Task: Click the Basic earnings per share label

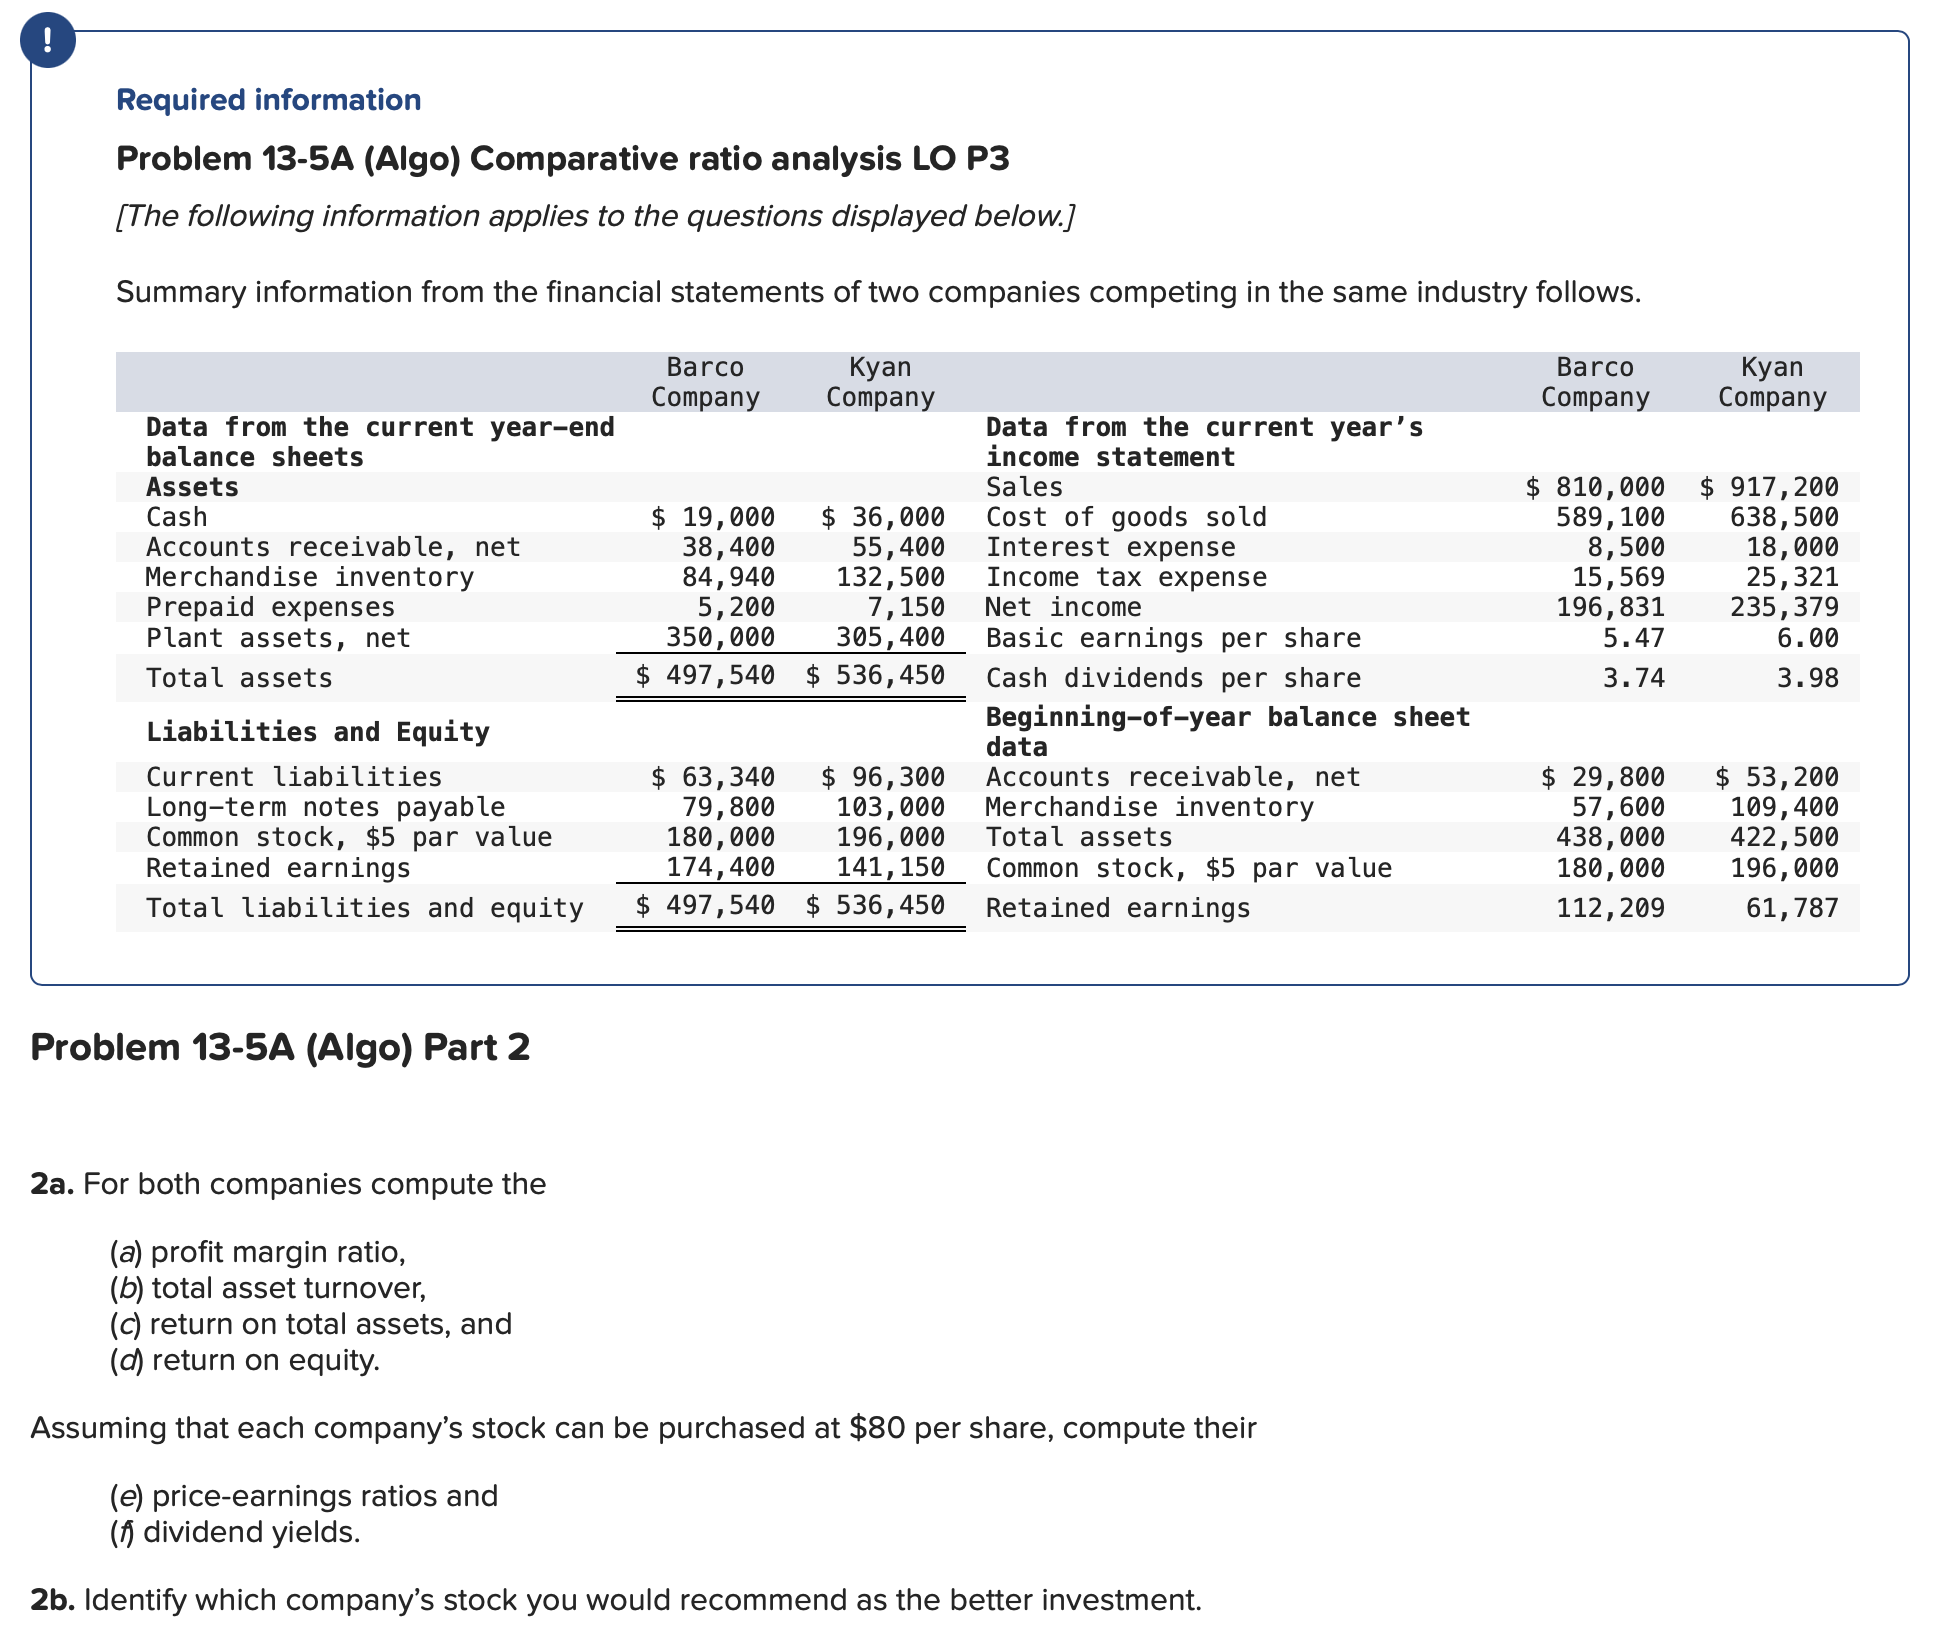Action: point(1173,638)
